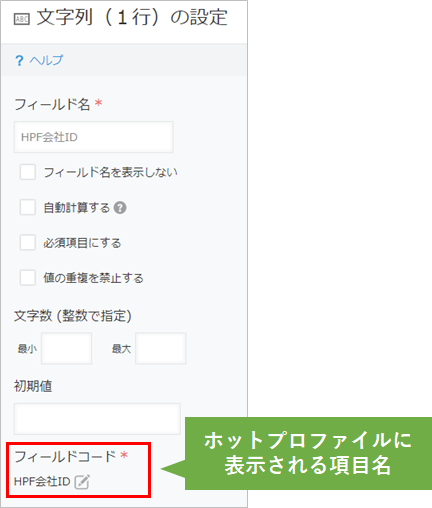Click the 自動計算する label text
432x508 pixels.
click(x=77, y=208)
